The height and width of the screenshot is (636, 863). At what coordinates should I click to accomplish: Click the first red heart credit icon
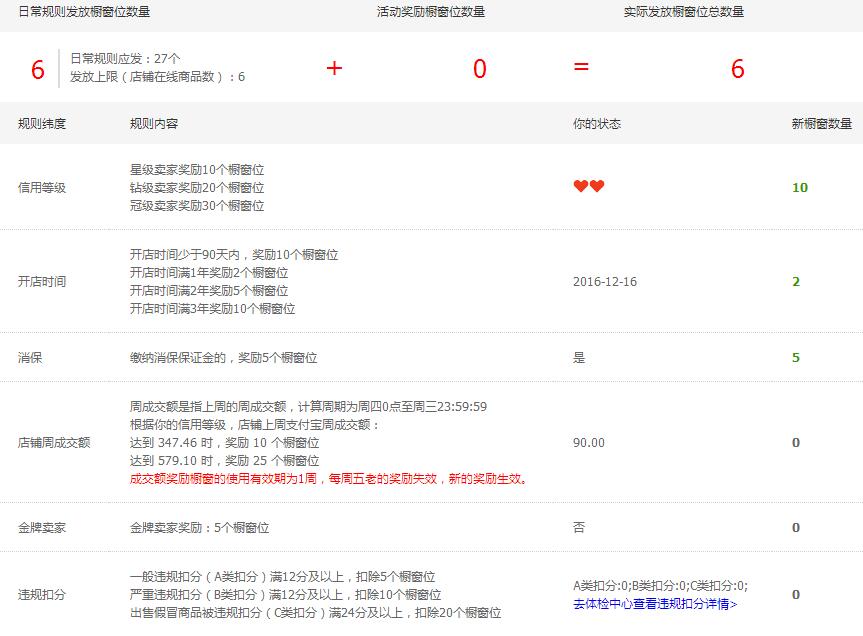pyautogui.click(x=581, y=186)
